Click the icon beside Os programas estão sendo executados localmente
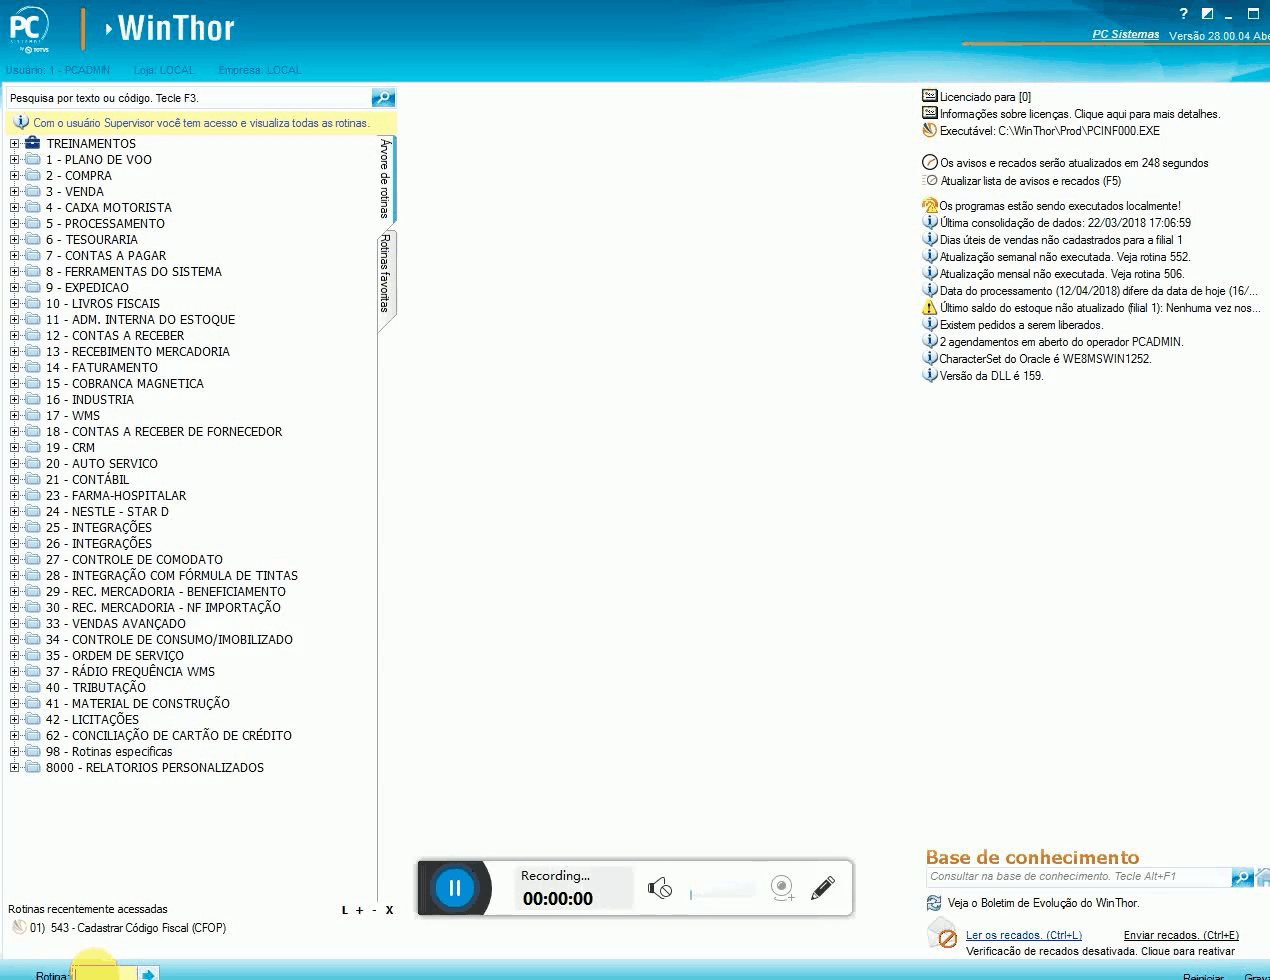Viewport: 1270px width, 980px height. [x=929, y=205]
